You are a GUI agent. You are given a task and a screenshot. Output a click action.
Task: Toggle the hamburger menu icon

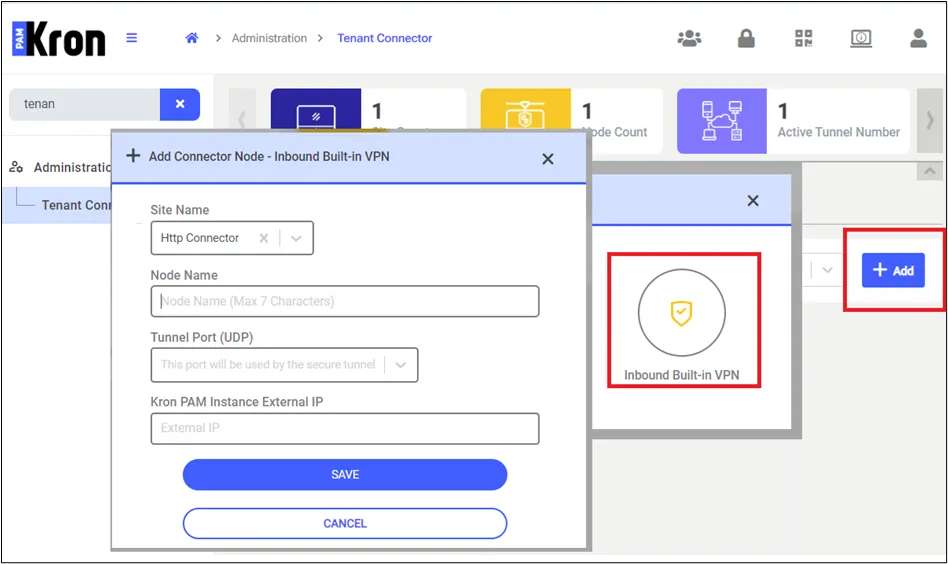131,38
